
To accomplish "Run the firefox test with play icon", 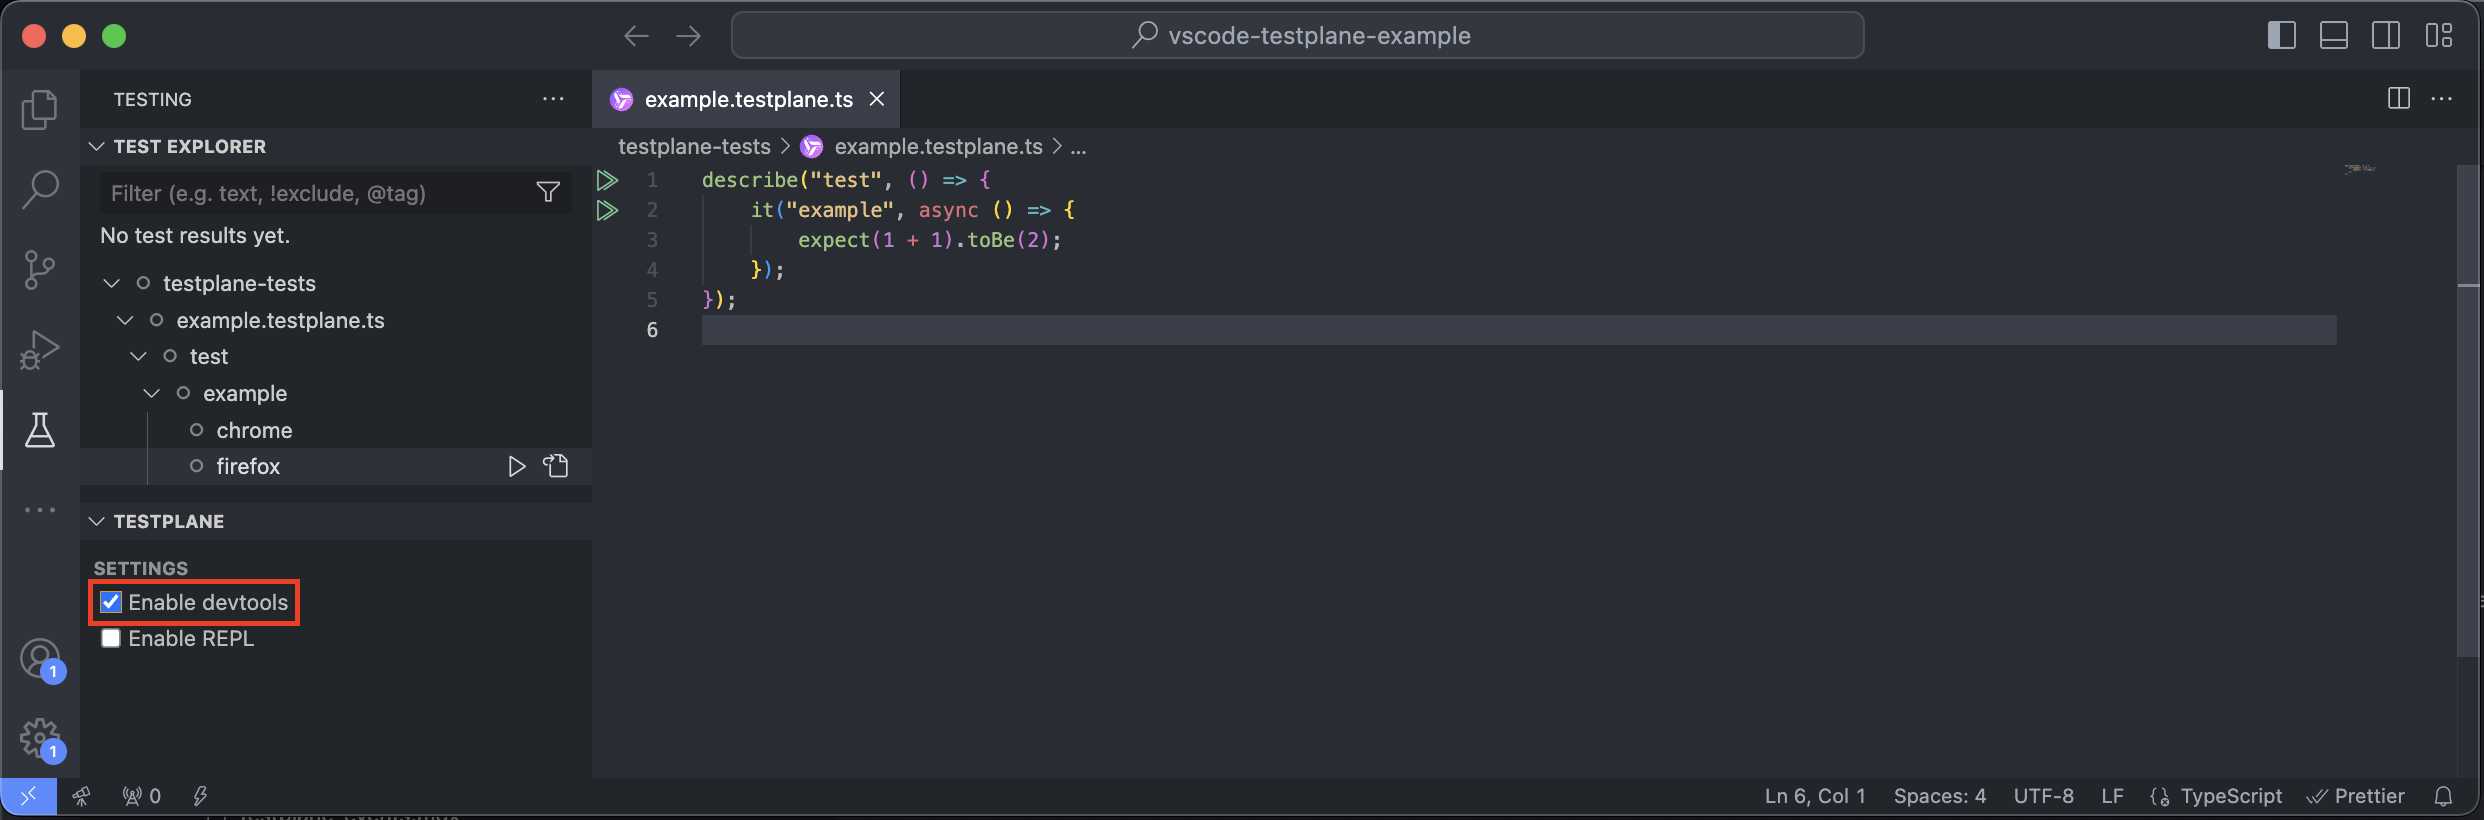I will 516,467.
